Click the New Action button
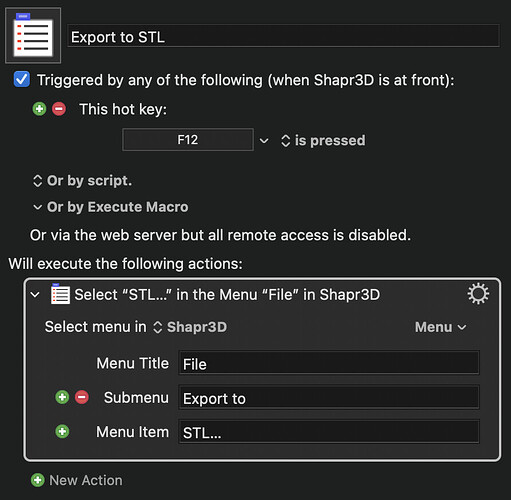 click(x=77, y=480)
